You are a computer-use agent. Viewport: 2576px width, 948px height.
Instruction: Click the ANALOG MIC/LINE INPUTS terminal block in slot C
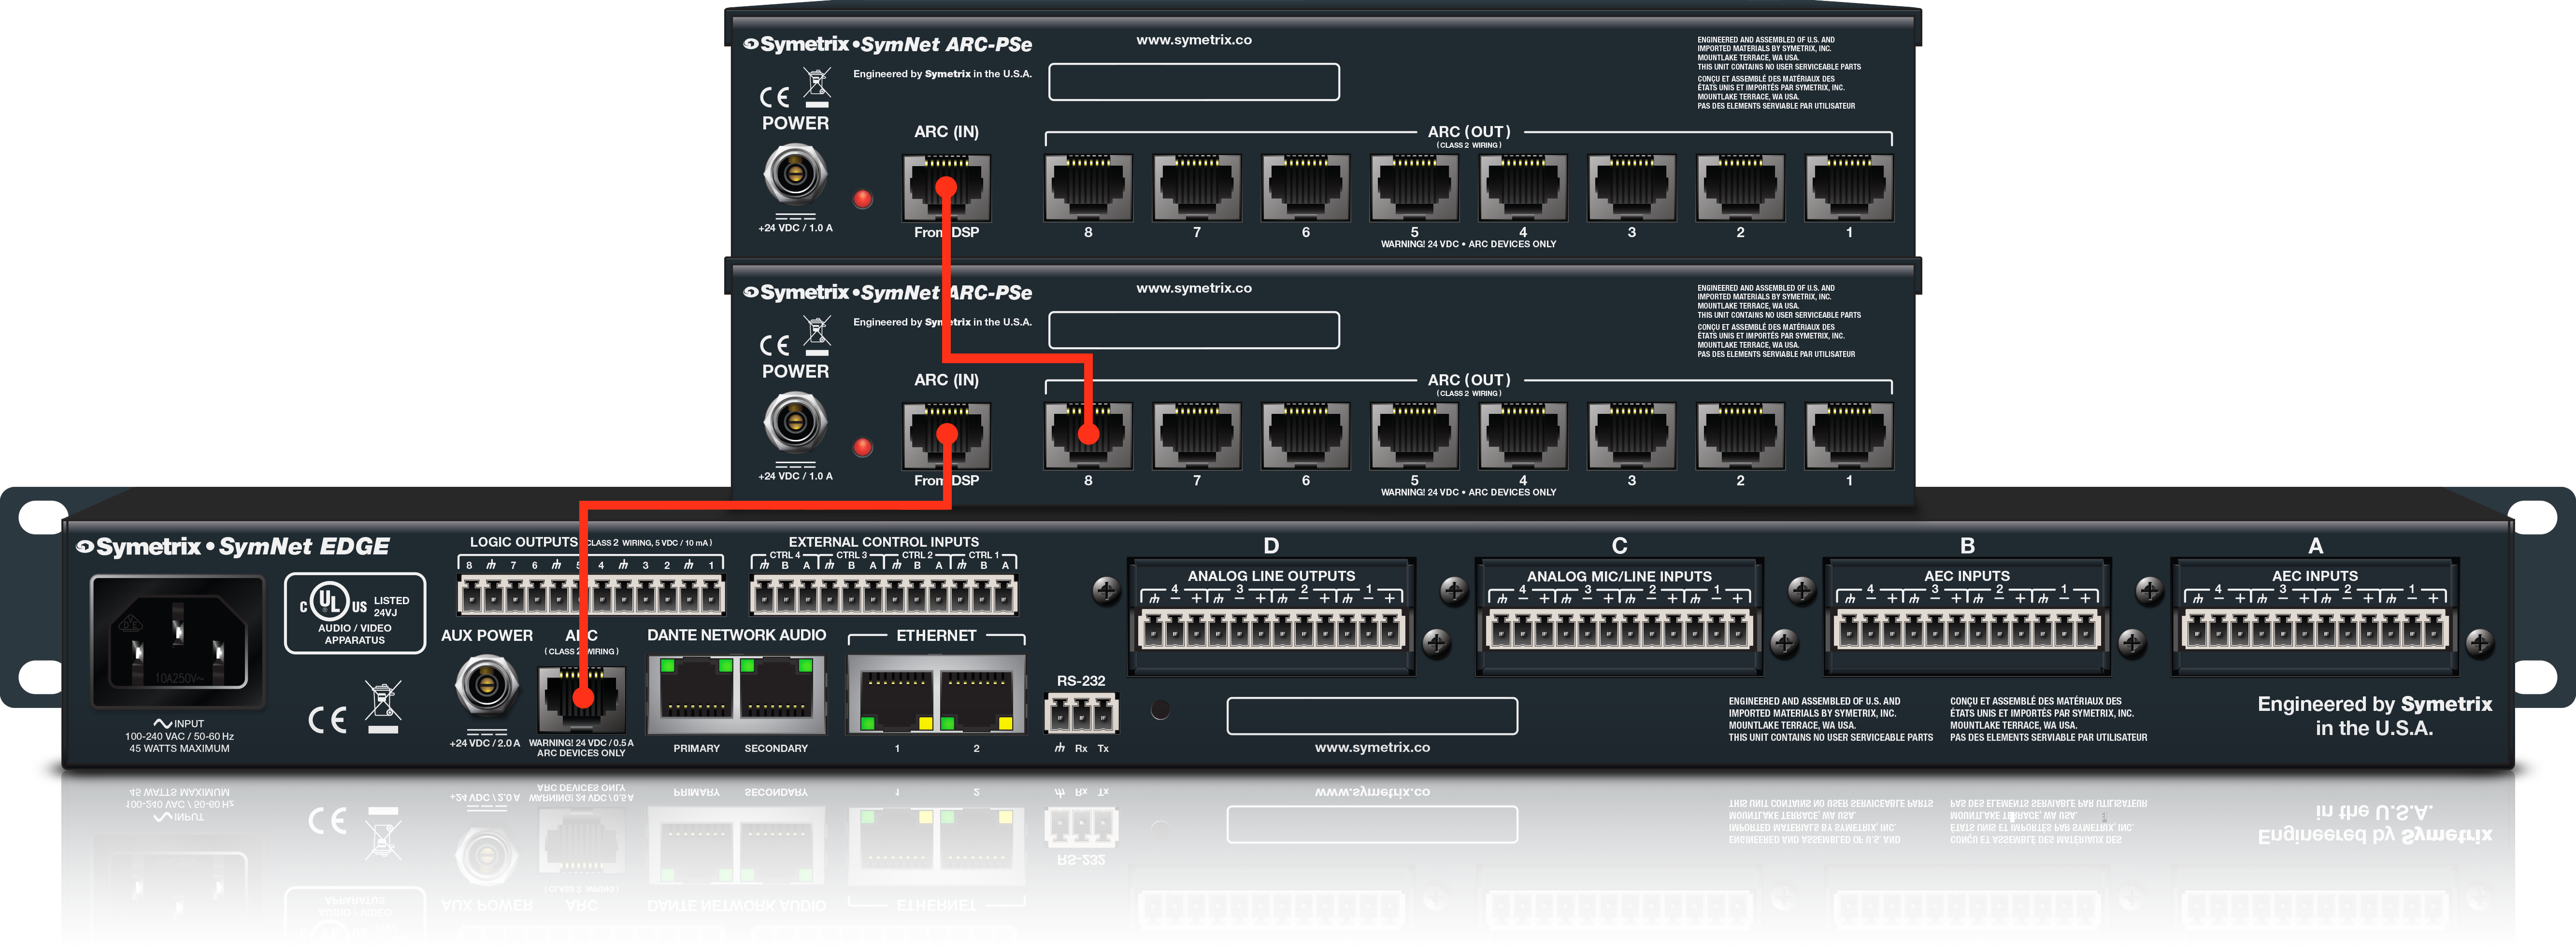pyautogui.click(x=1619, y=631)
